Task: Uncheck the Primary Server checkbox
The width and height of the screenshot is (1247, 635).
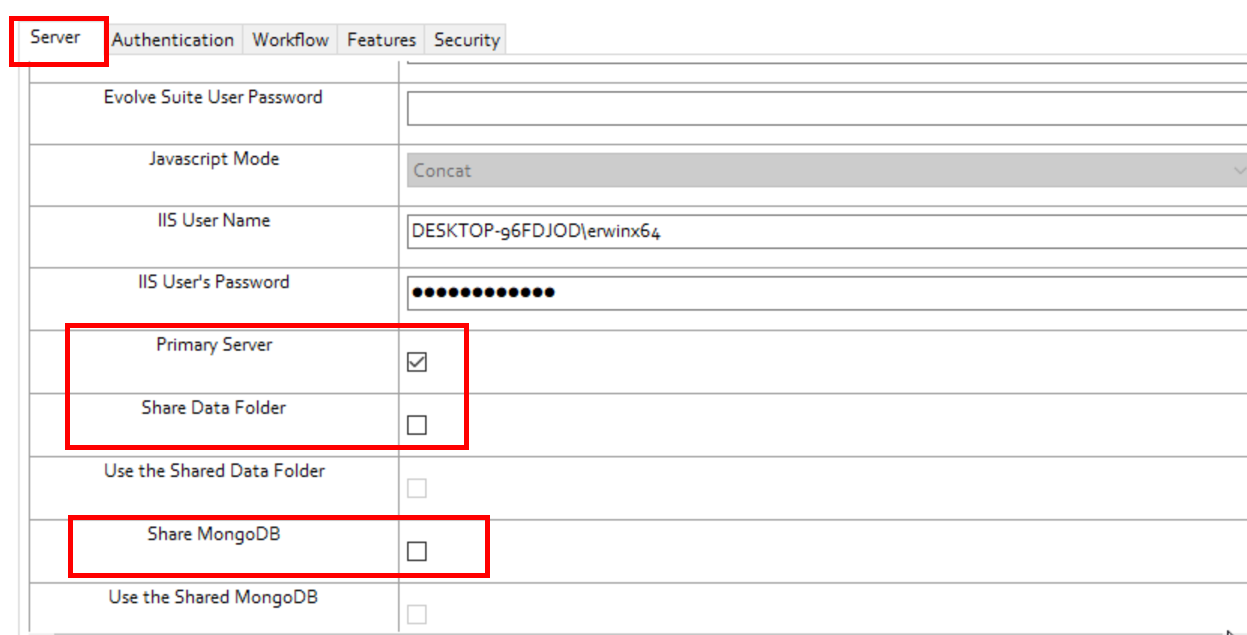Action: pyautogui.click(x=417, y=362)
